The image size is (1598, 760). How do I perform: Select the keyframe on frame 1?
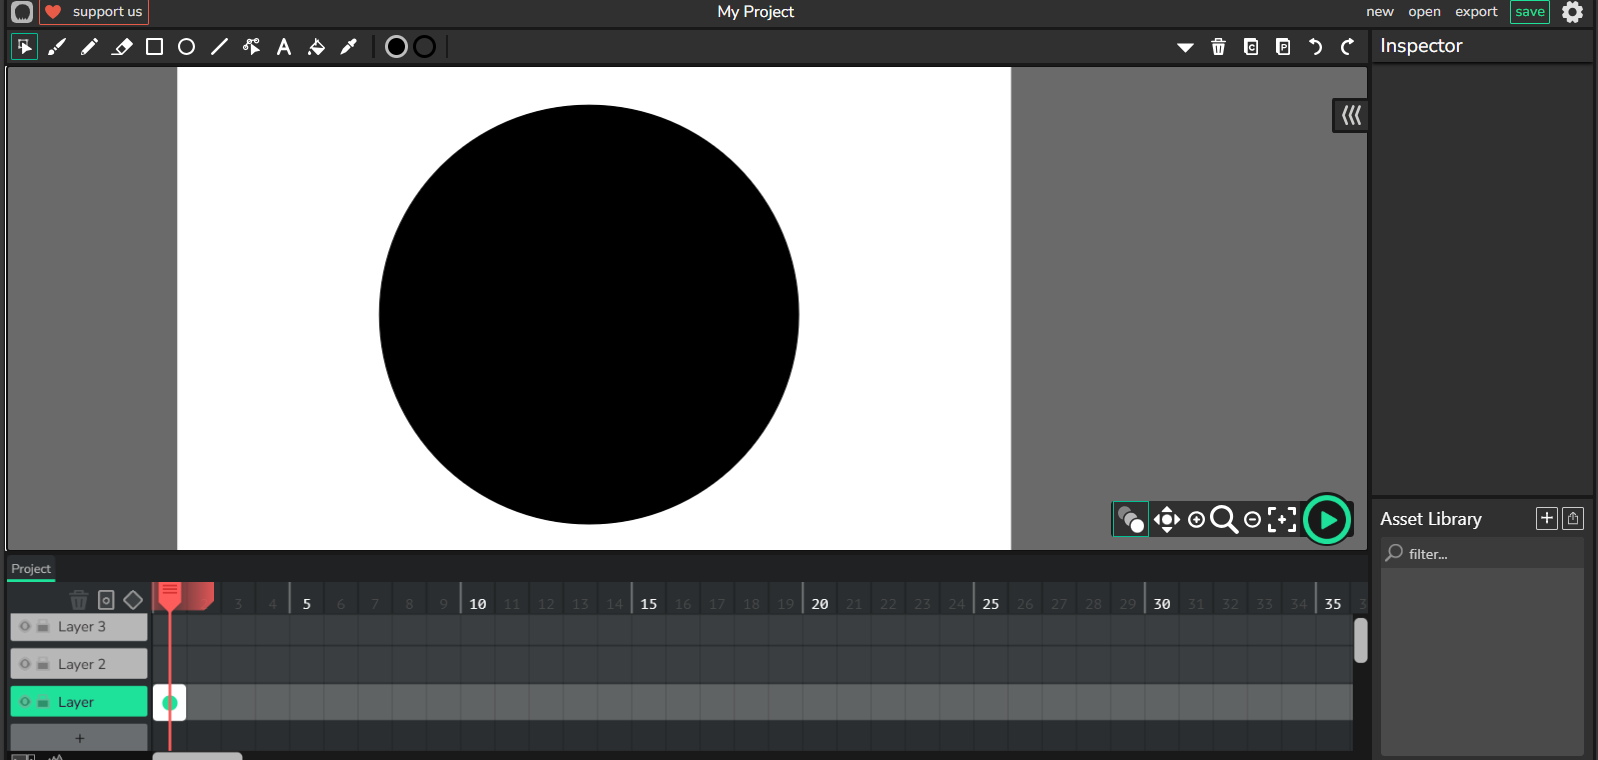coord(170,703)
